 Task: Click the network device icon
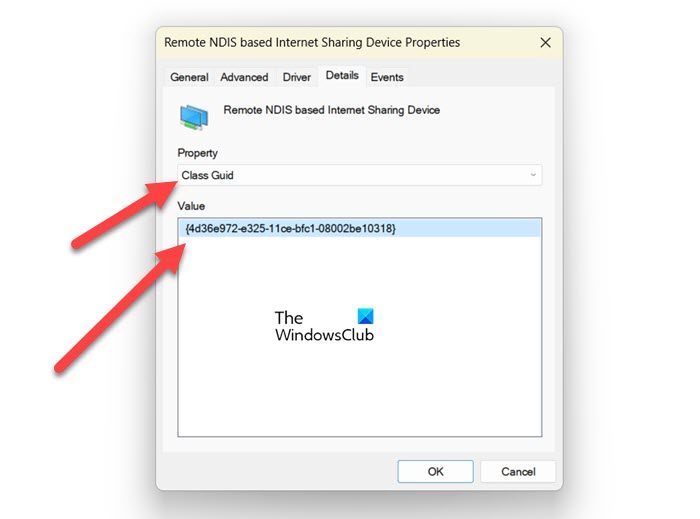tap(194, 117)
